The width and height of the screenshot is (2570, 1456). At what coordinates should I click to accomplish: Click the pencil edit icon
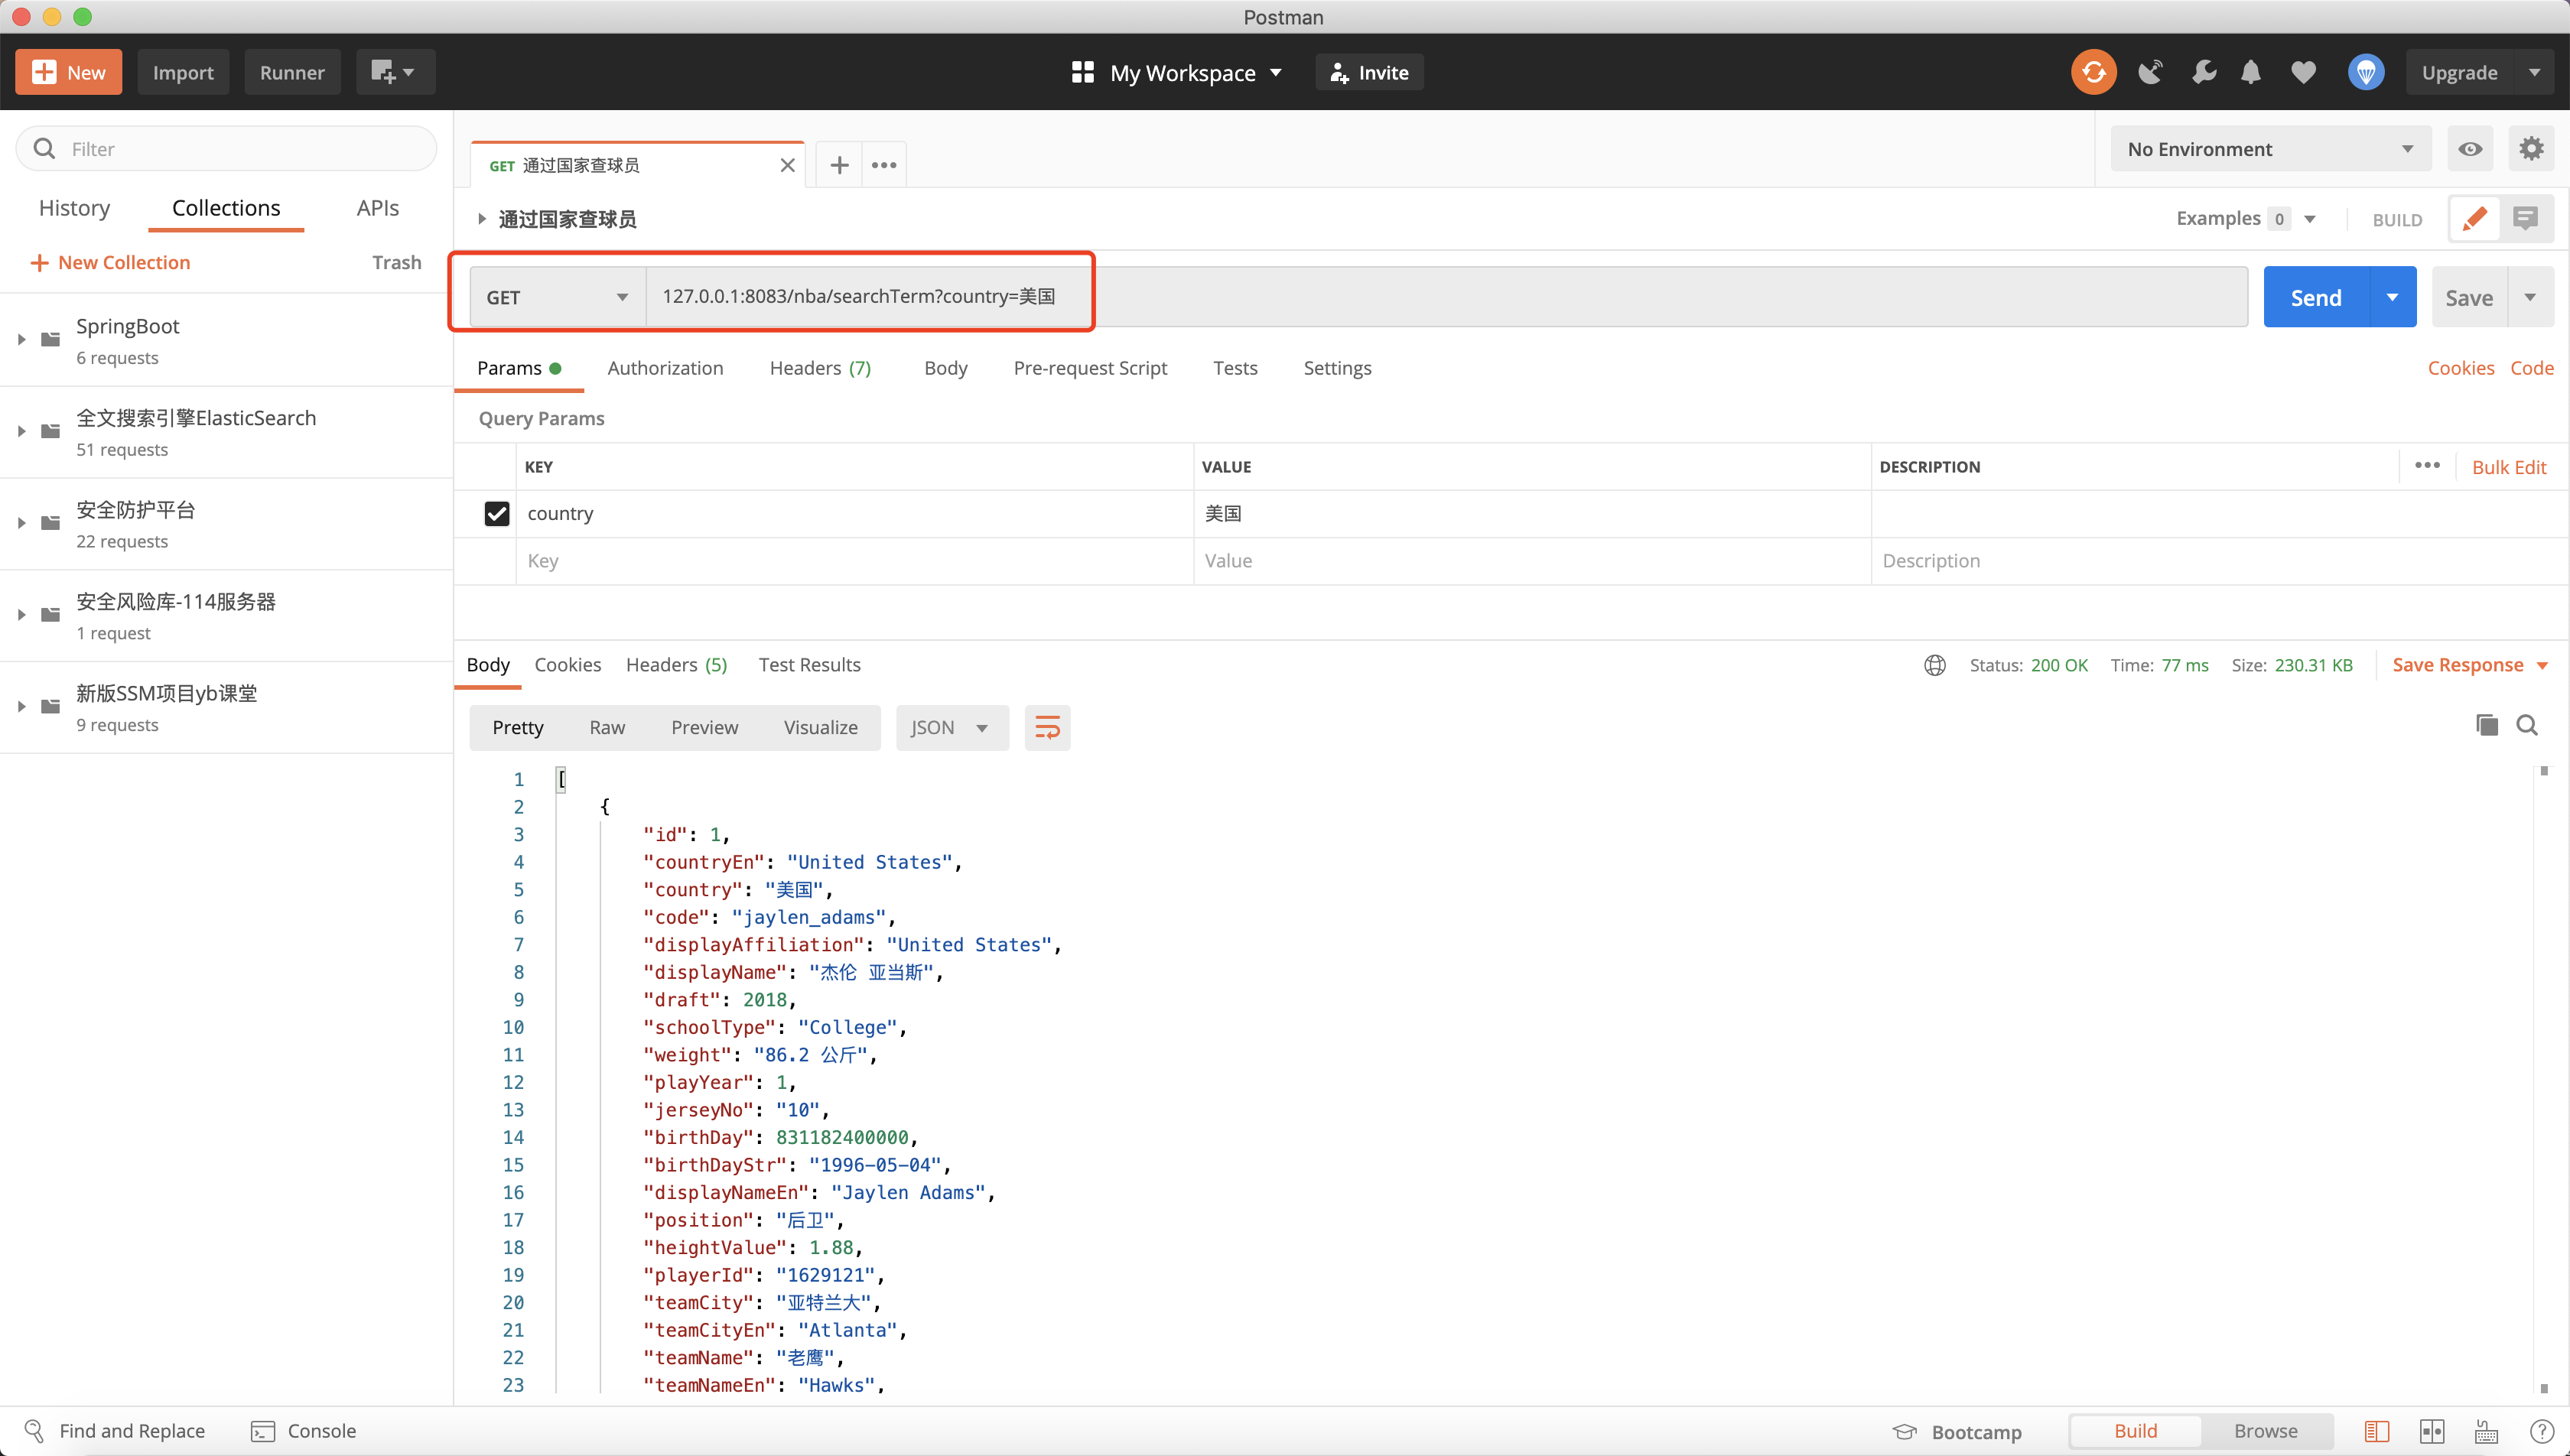(x=2474, y=218)
